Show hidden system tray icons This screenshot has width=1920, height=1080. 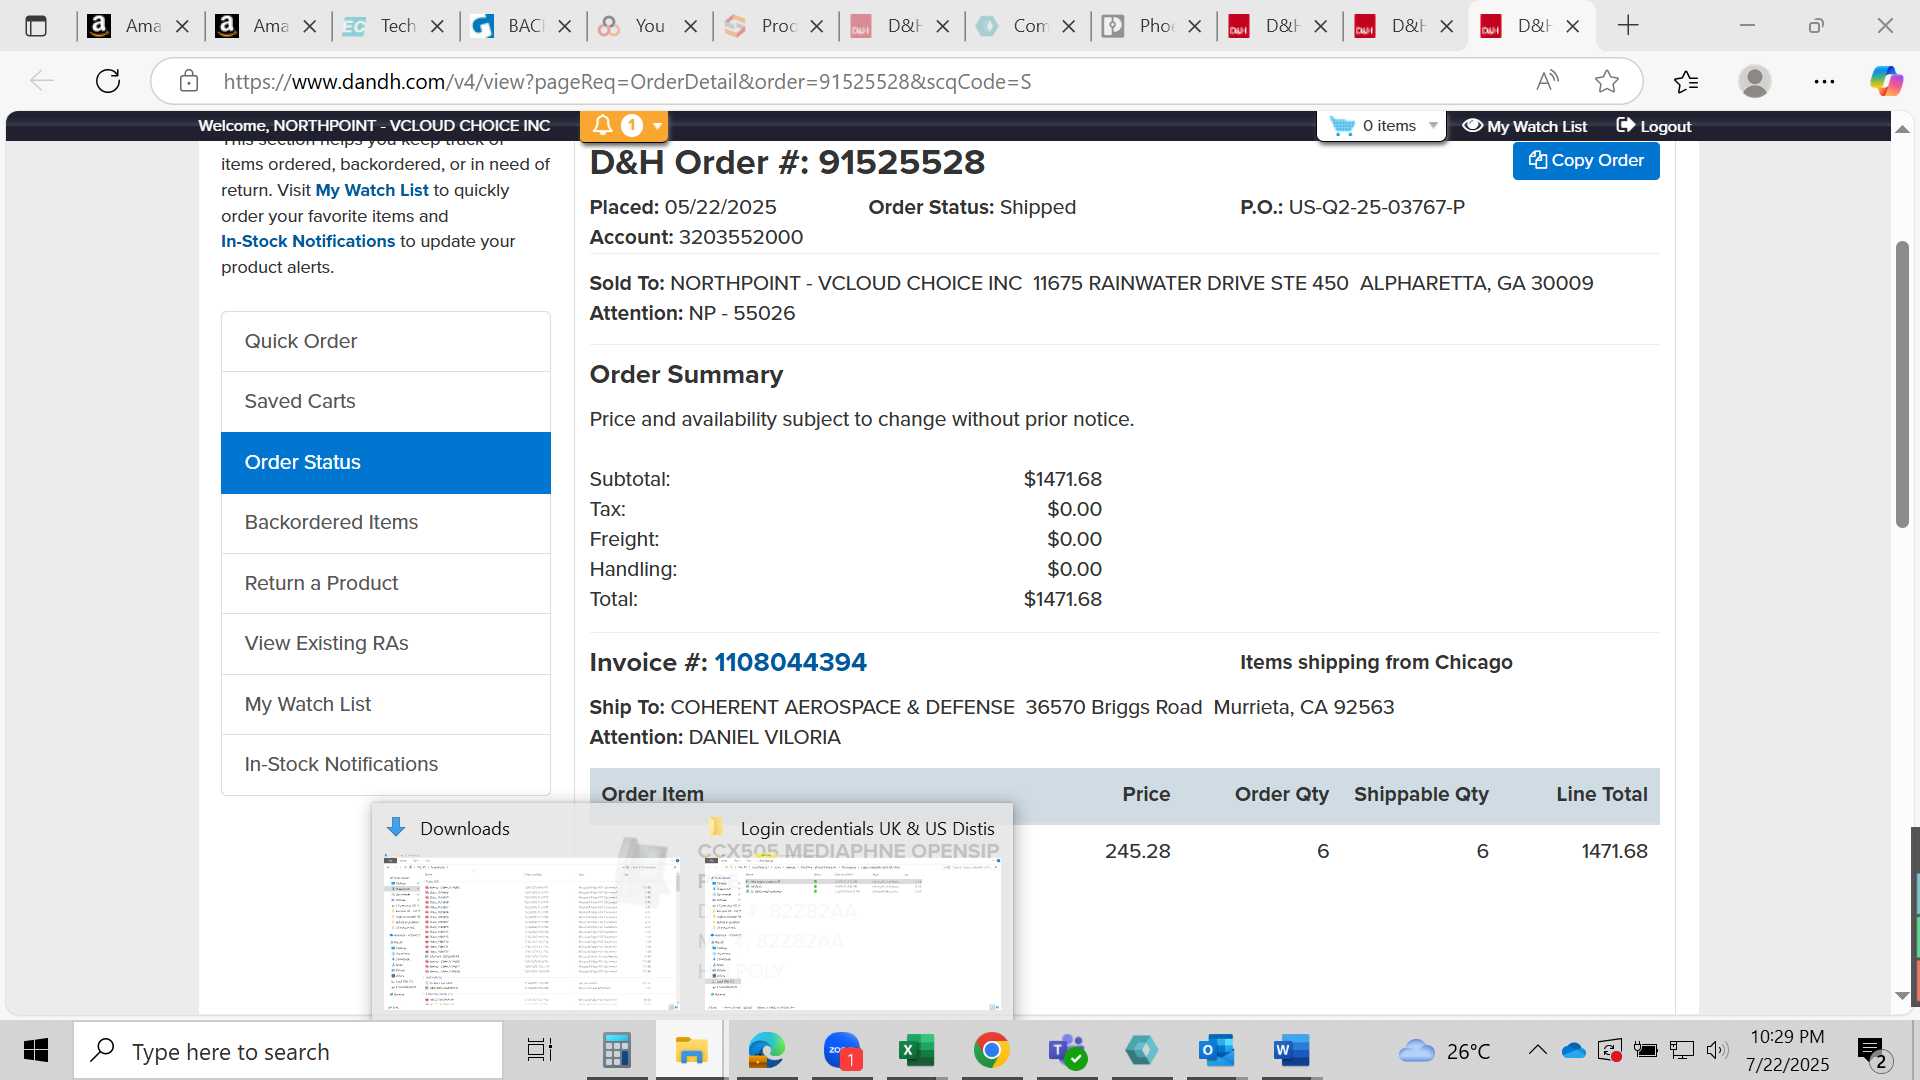tap(1538, 1050)
